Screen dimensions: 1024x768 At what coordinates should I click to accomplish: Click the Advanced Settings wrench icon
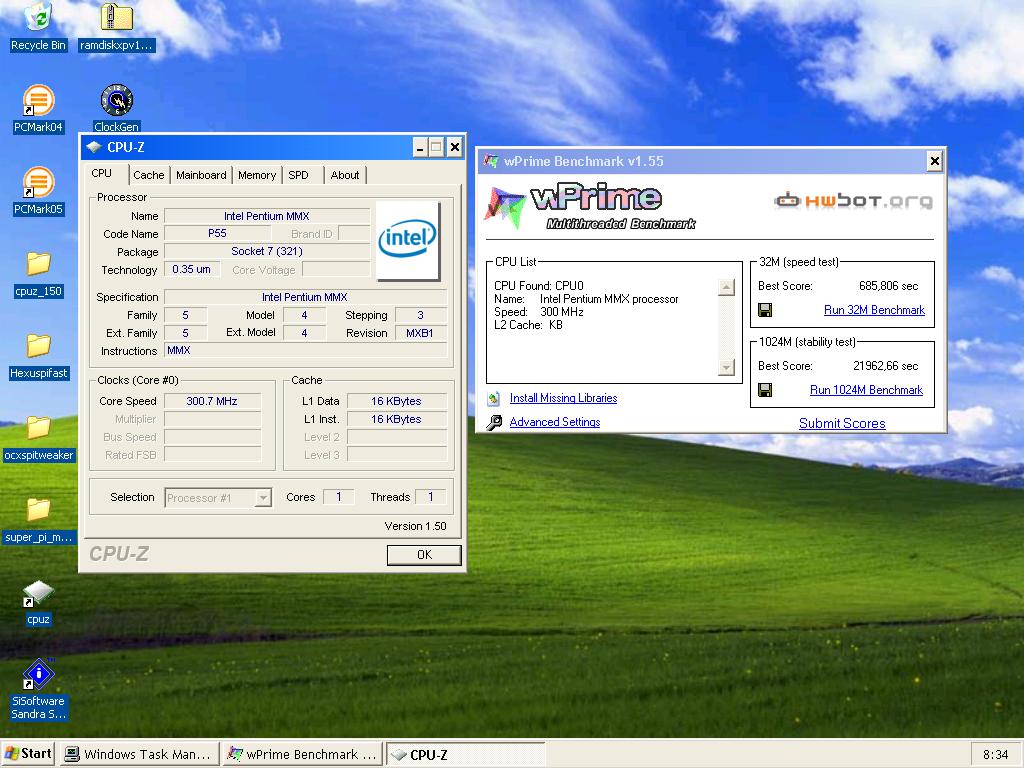click(x=494, y=423)
